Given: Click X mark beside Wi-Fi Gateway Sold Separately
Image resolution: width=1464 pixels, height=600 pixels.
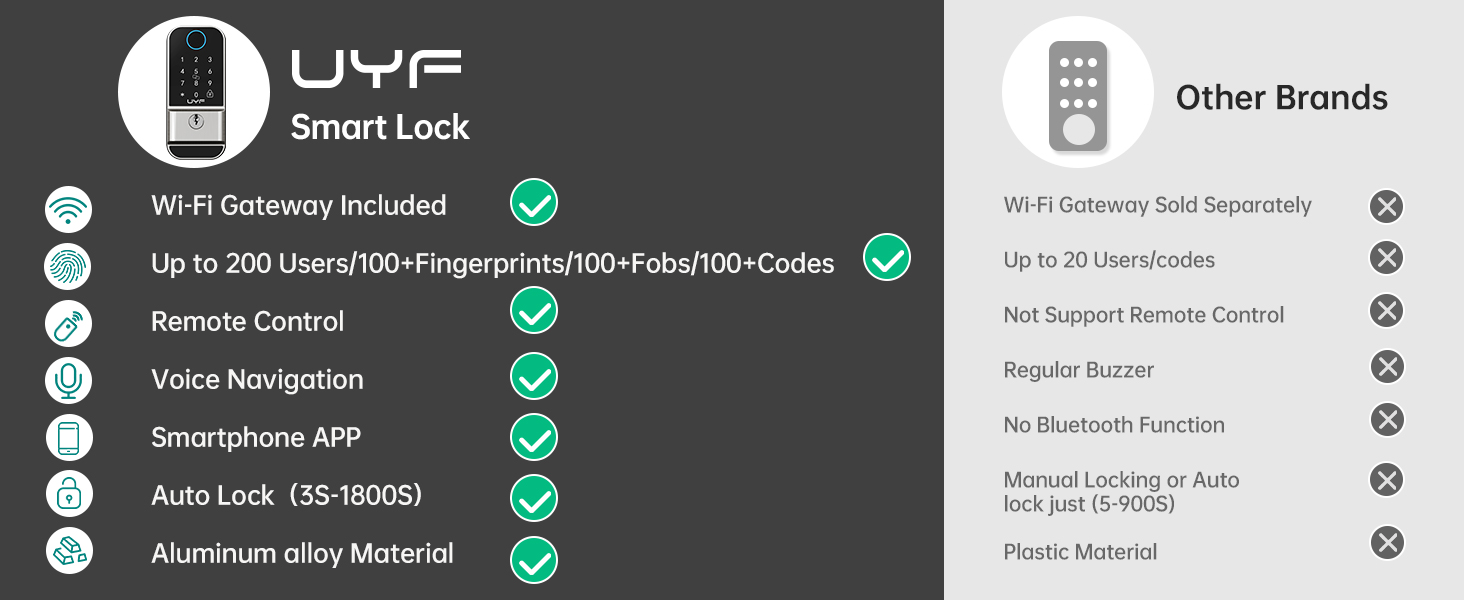Looking at the screenshot, I should 1386,207.
